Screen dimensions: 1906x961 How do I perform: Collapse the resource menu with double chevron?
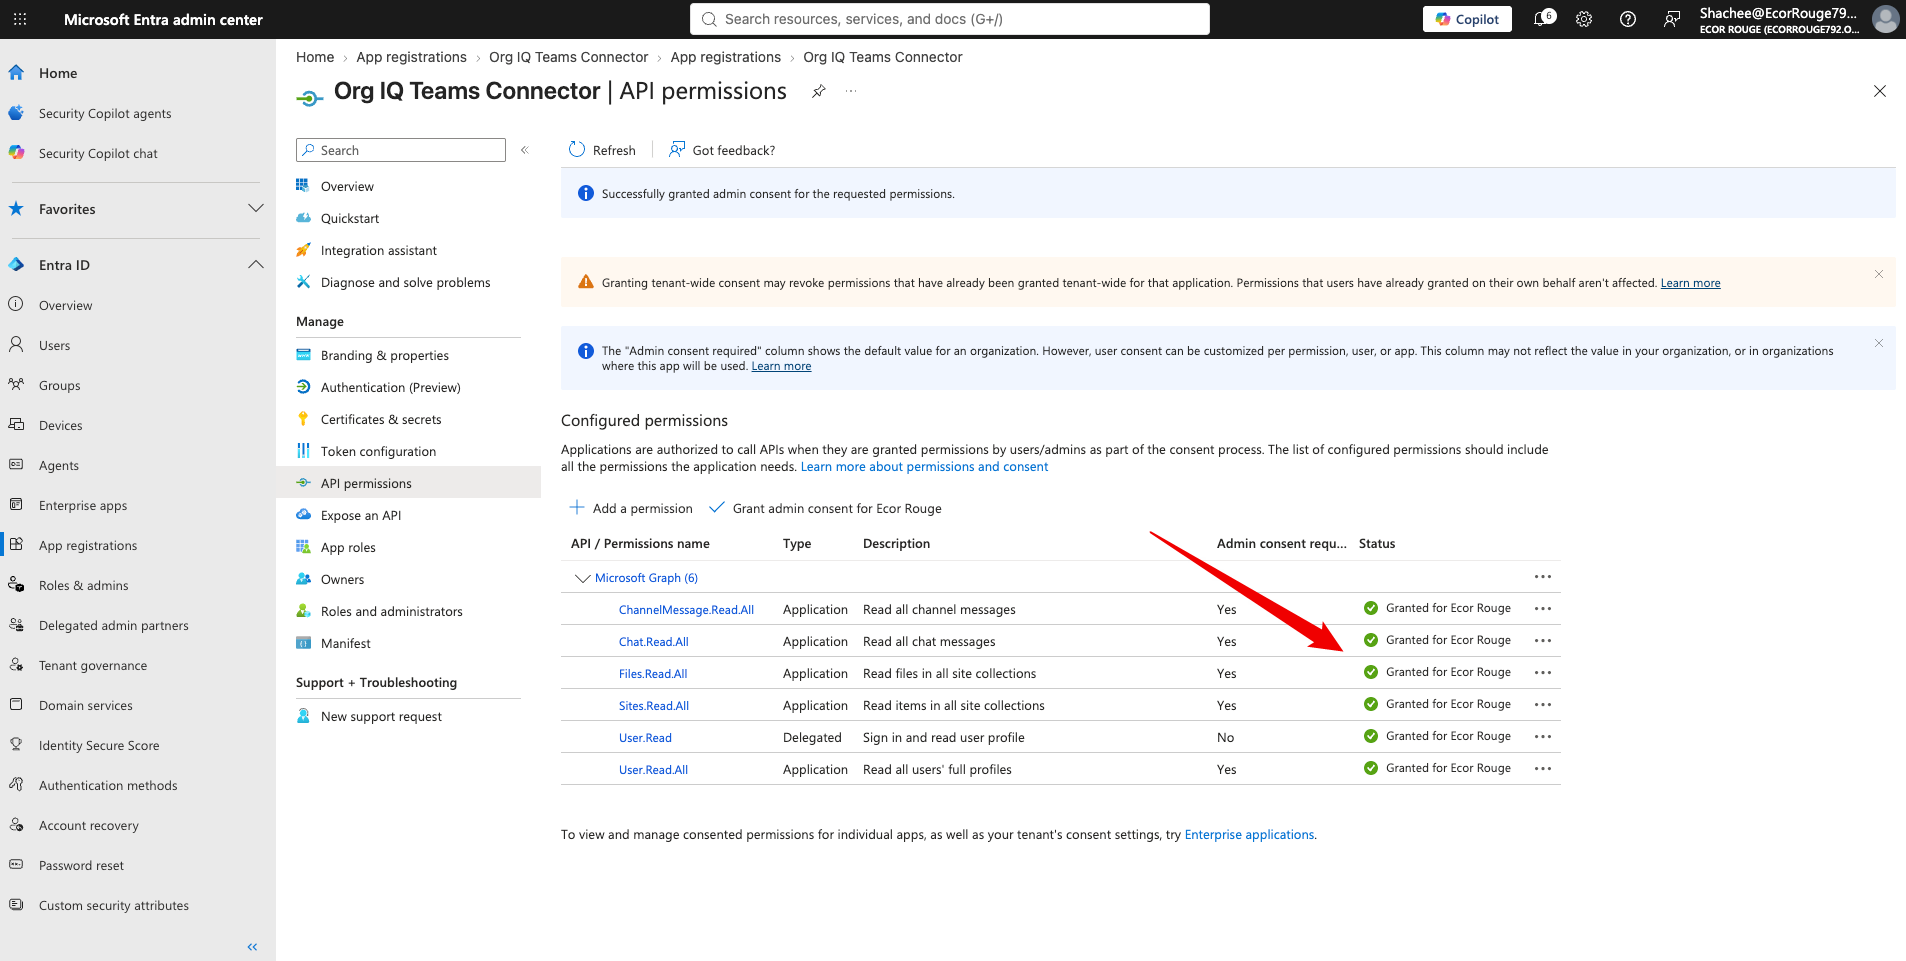pyautogui.click(x=524, y=150)
